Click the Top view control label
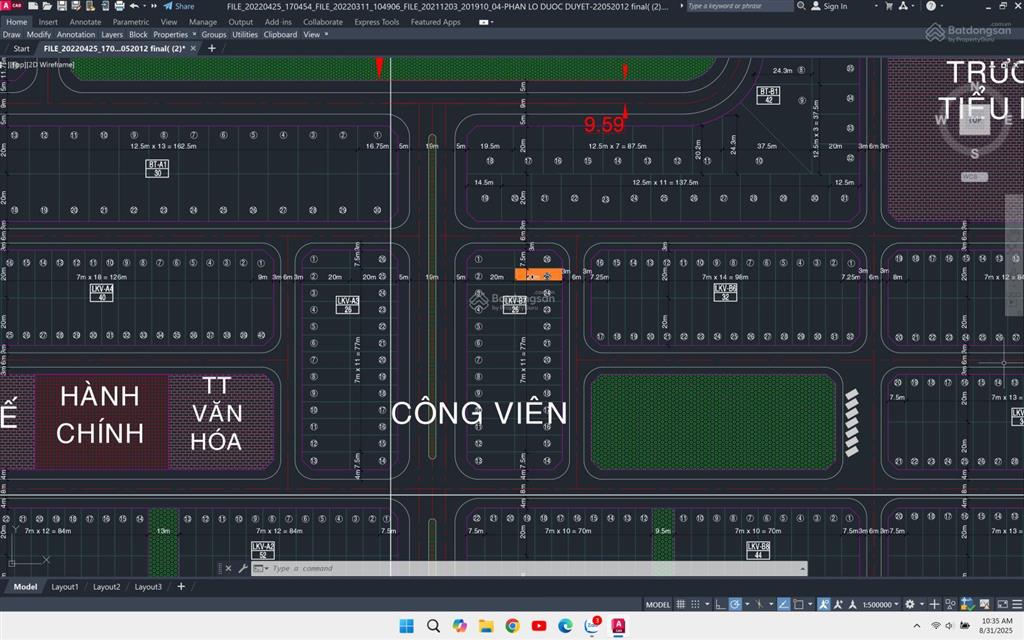The height and width of the screenshot is (640, 1024). 20,65
